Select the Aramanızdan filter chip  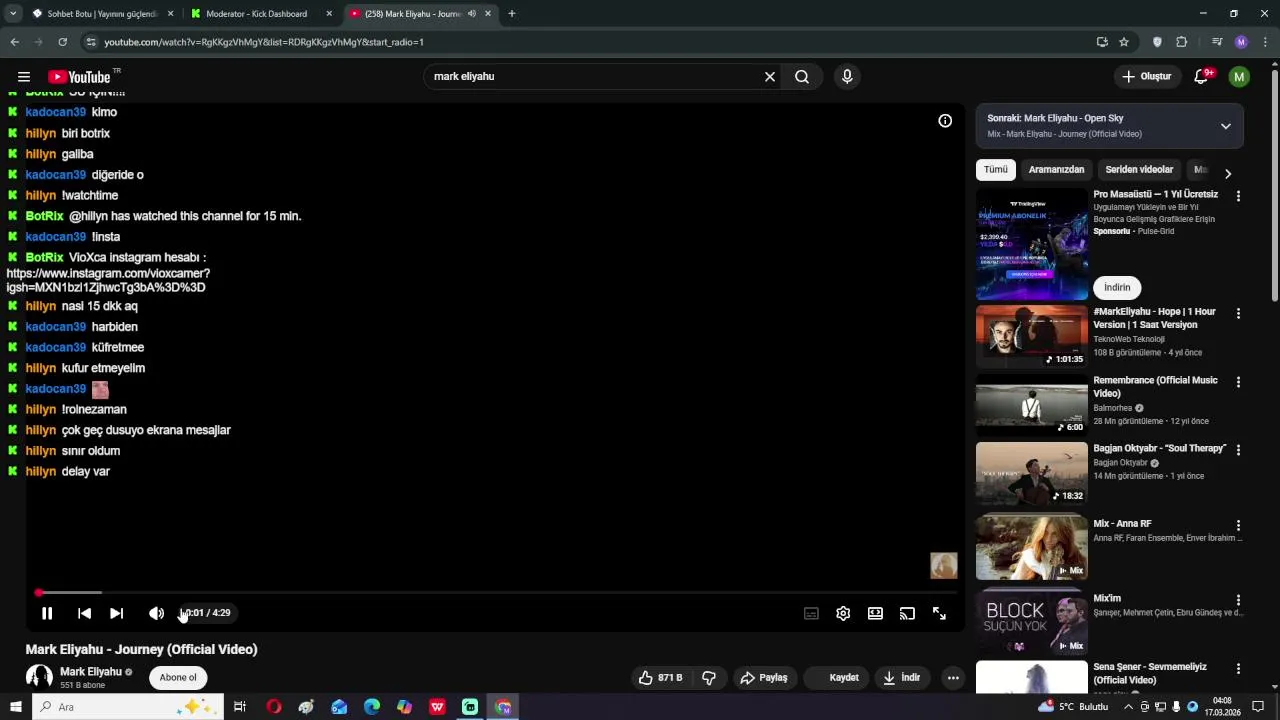click(1056, 170)
